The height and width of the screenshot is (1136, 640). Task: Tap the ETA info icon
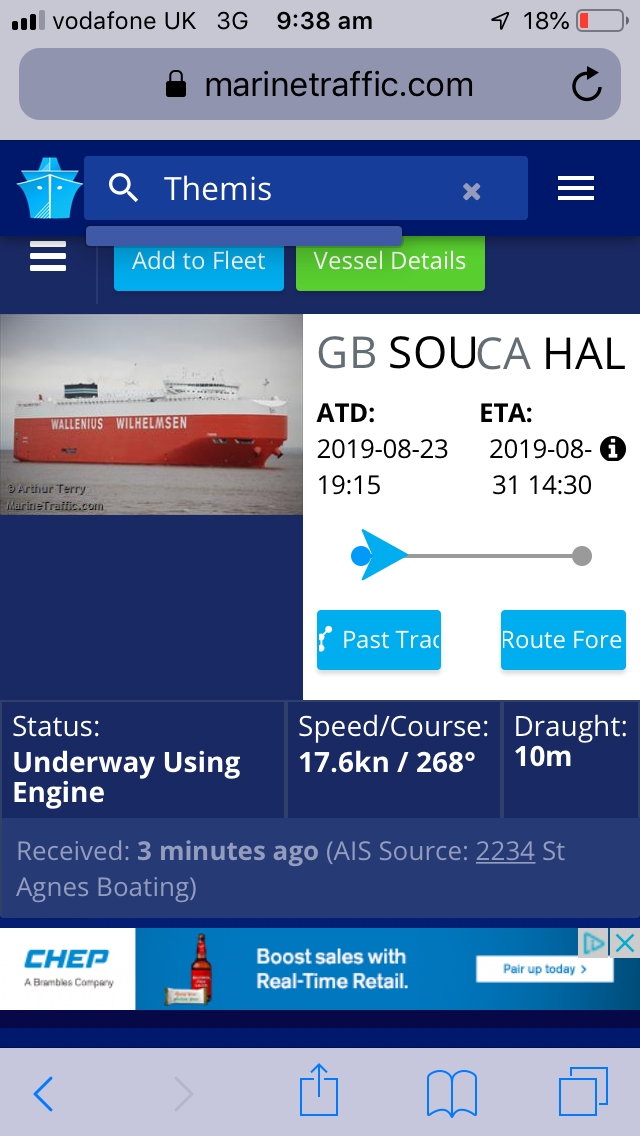pos(612,448)
